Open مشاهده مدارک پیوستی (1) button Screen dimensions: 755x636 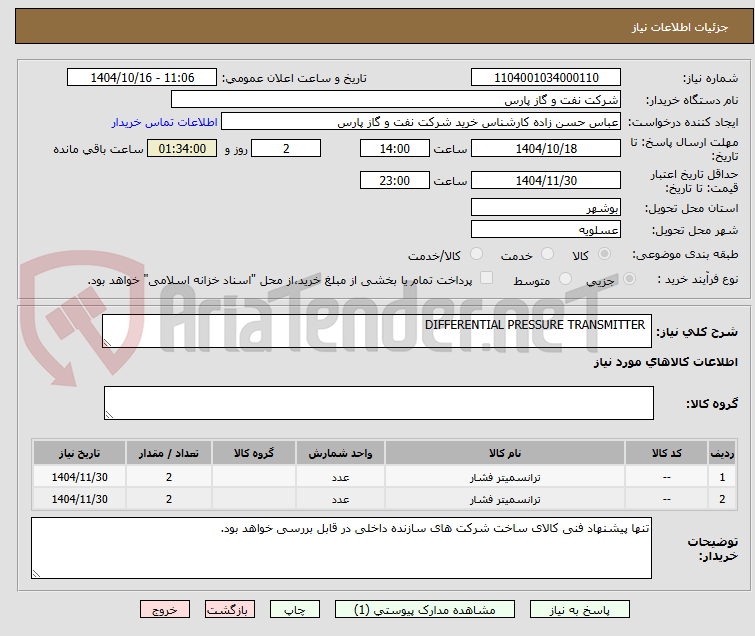[x=425, y=610]
